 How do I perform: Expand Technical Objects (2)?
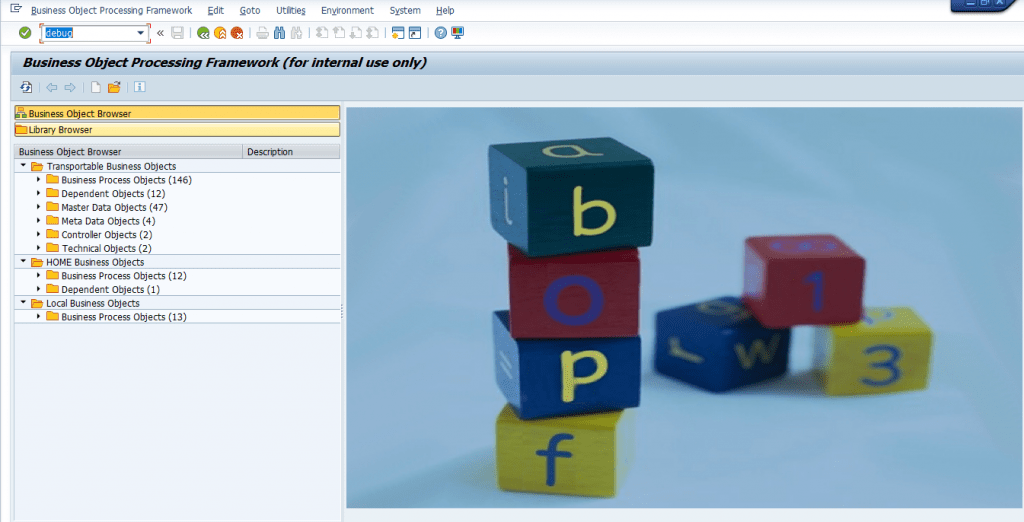[39, 248]
